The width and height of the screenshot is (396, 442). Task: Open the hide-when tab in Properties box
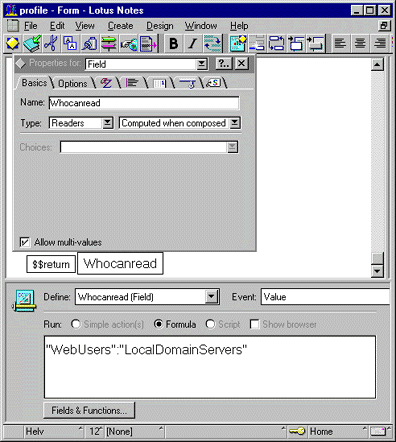187,83
